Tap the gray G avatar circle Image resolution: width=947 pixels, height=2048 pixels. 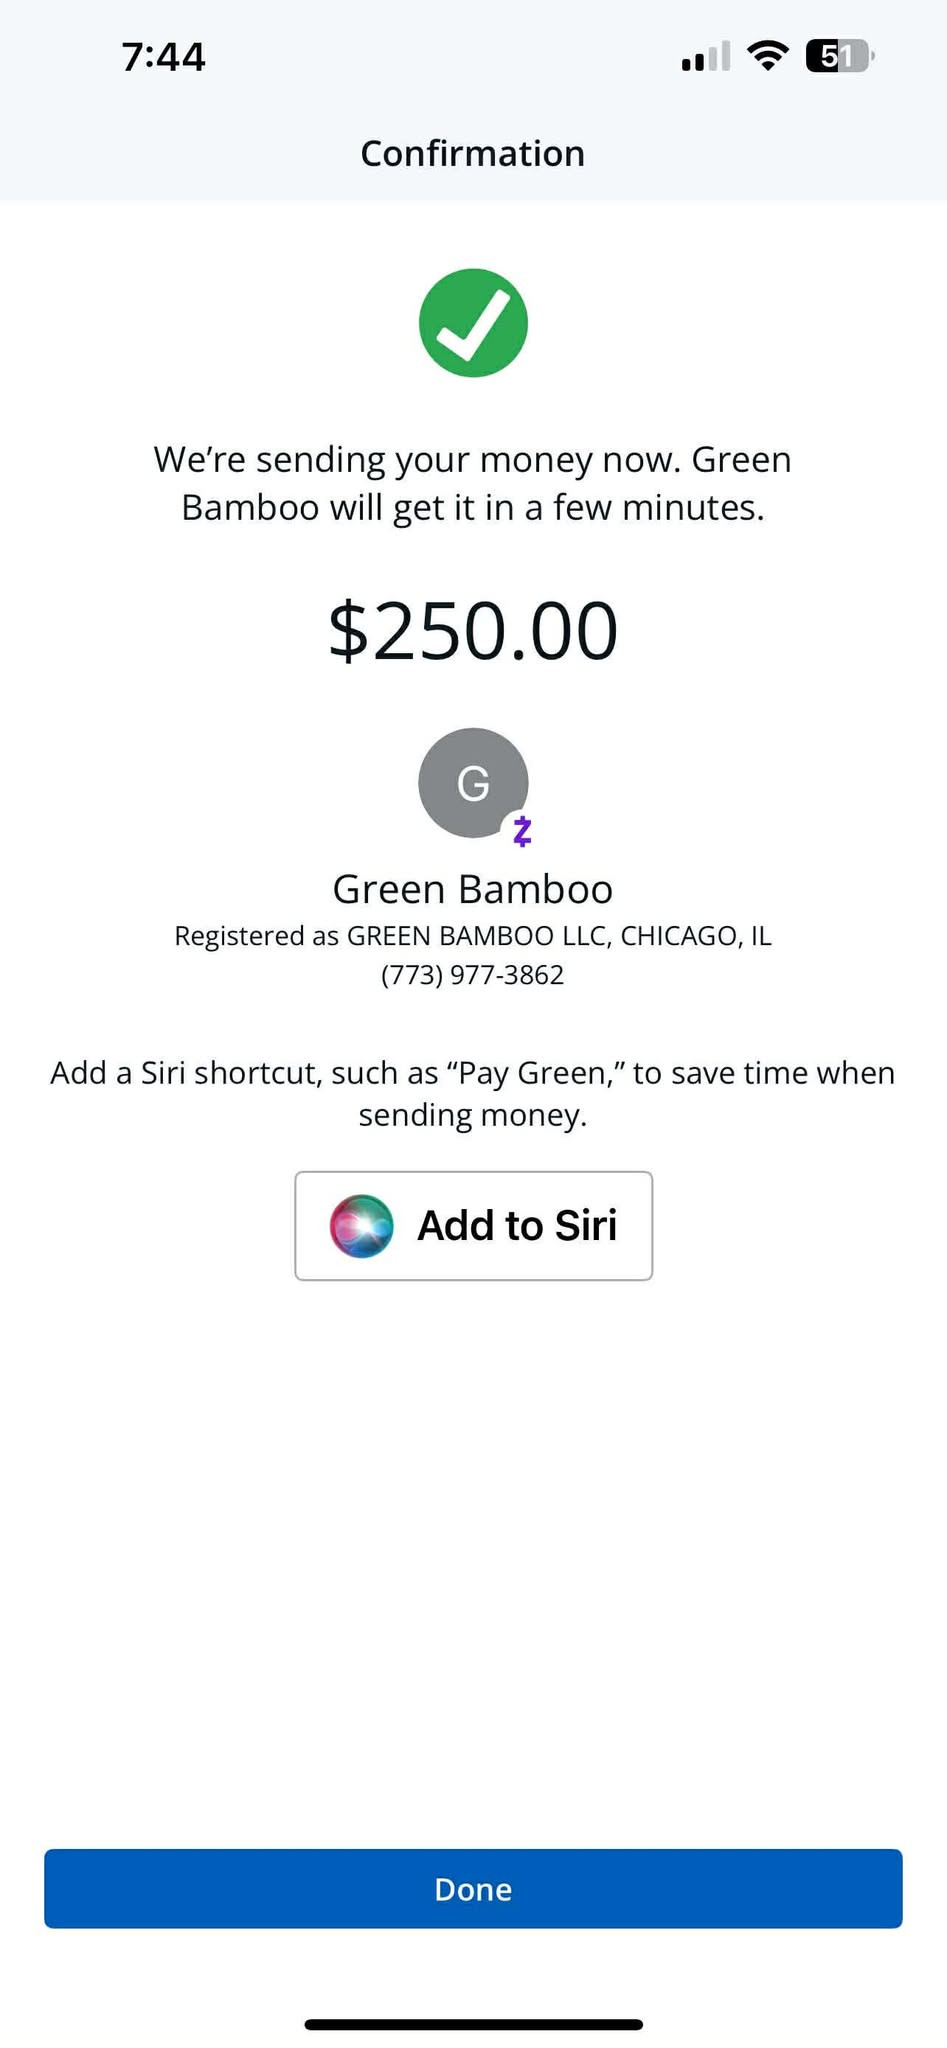click(472, 782)
